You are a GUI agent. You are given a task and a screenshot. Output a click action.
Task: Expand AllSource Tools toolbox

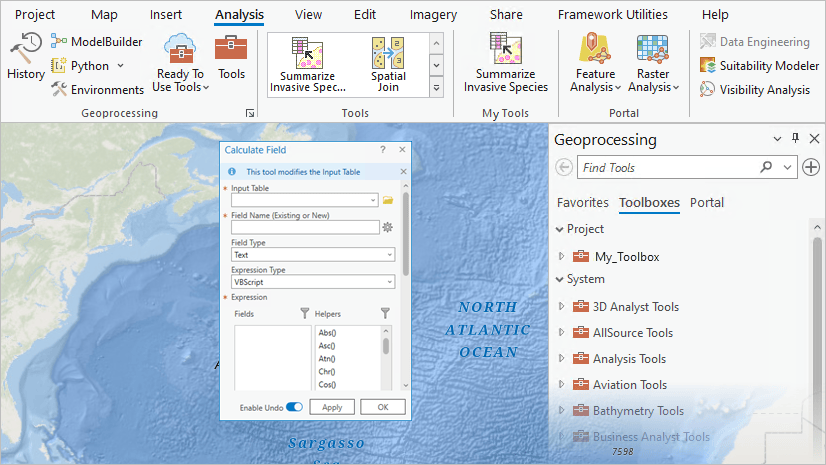[562, 332]
